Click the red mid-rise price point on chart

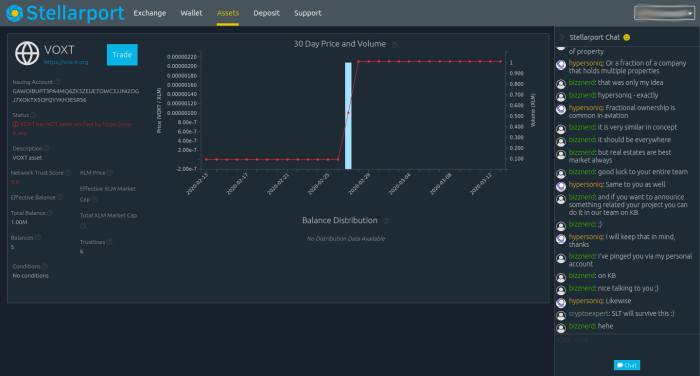[348, 113]
